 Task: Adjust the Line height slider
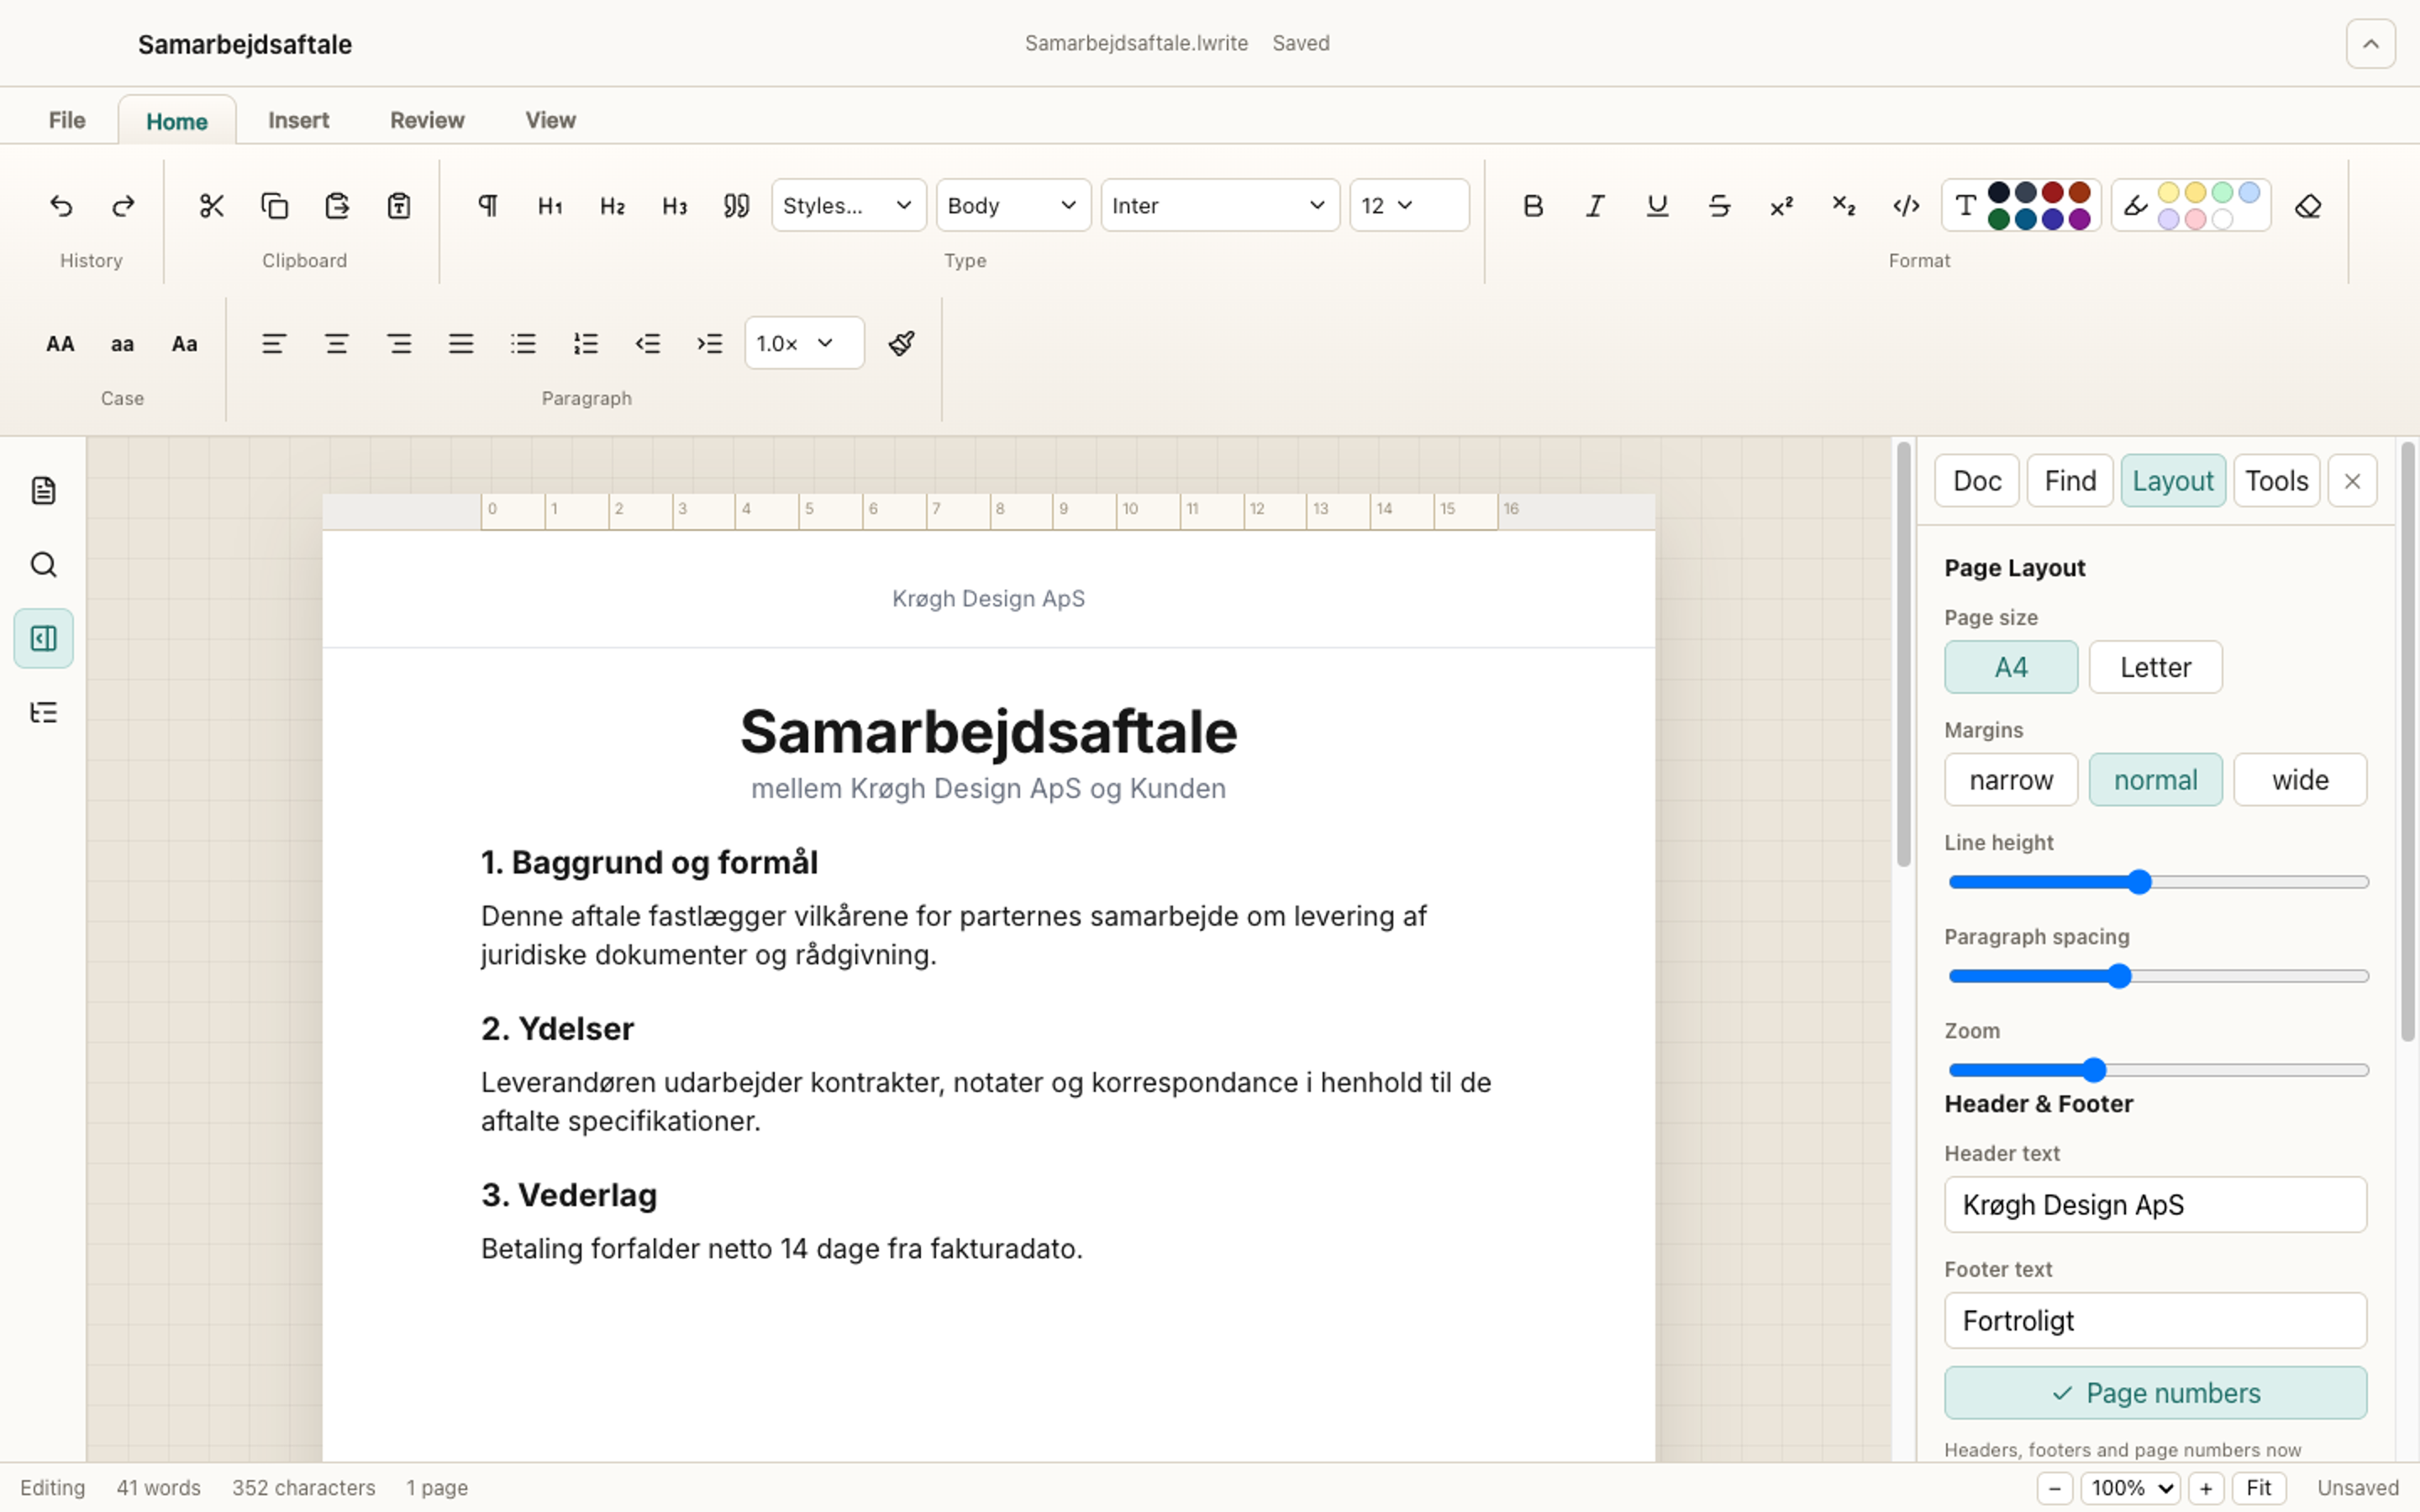(2158, 882)
